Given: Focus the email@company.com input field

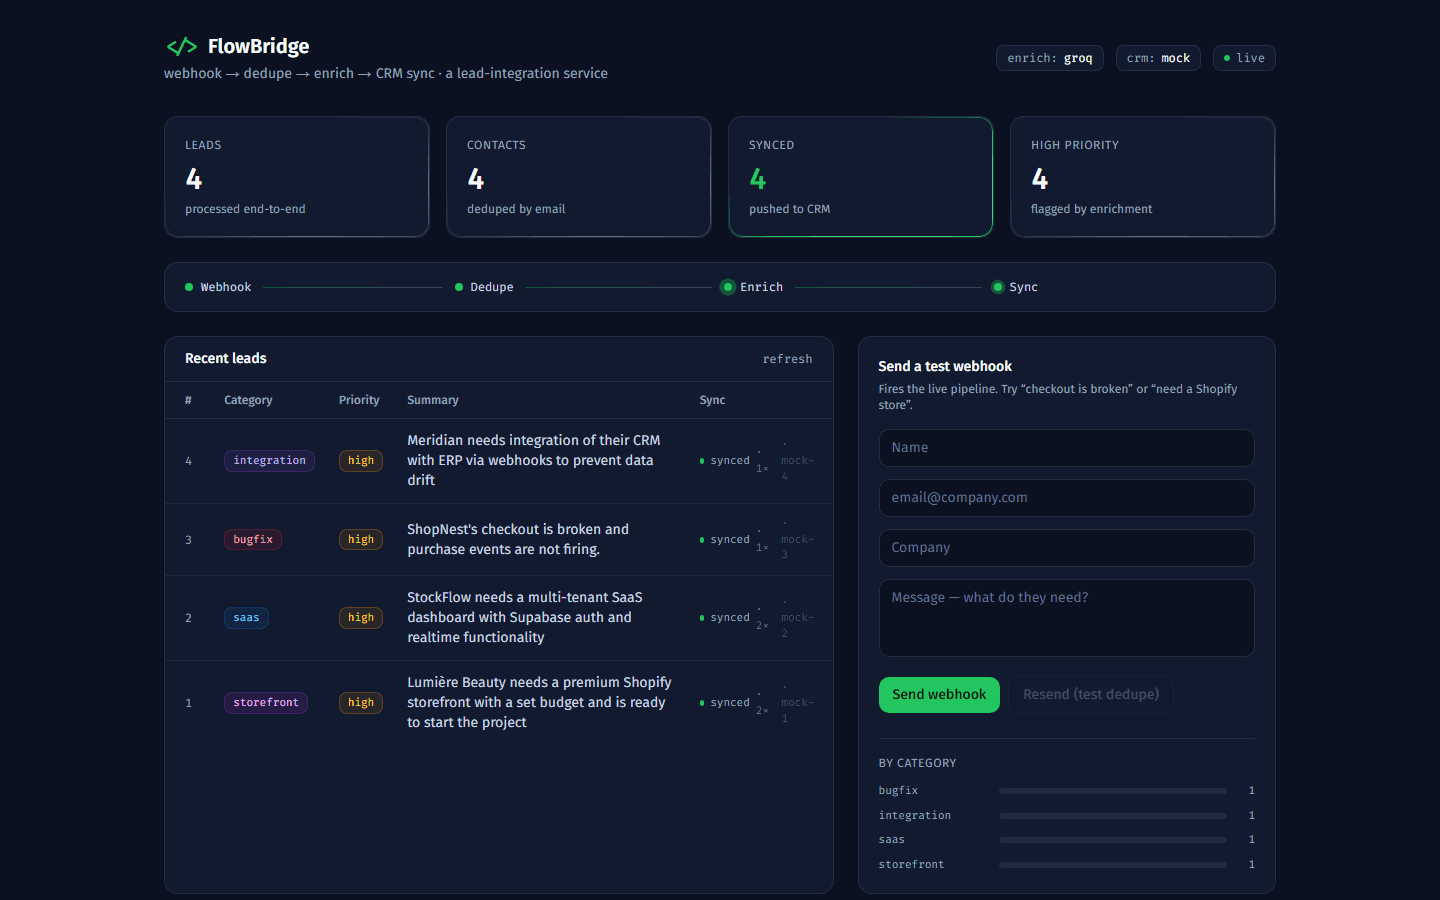Looking at the screenshot, I should pyautogui.click(x=1066, y=498).
